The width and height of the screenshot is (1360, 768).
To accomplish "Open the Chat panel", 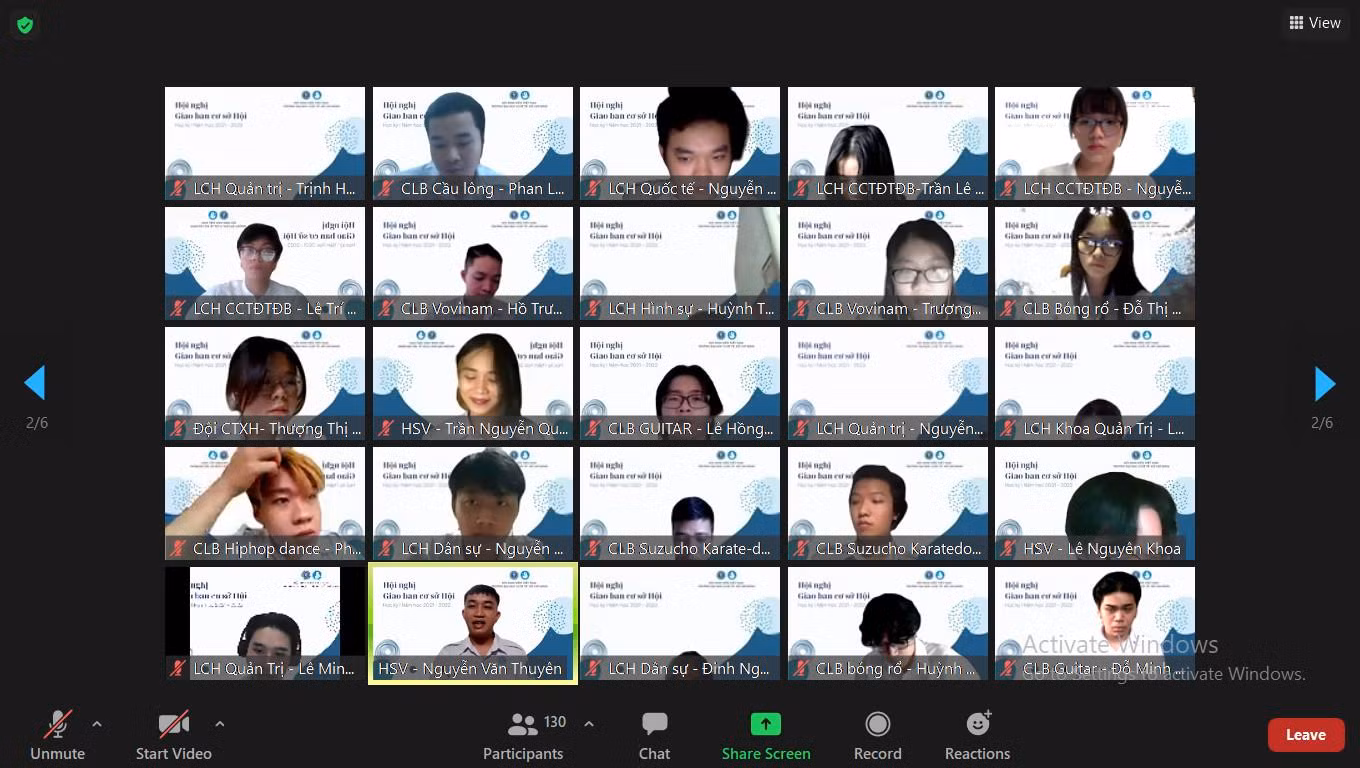I will tap(655, 736).
